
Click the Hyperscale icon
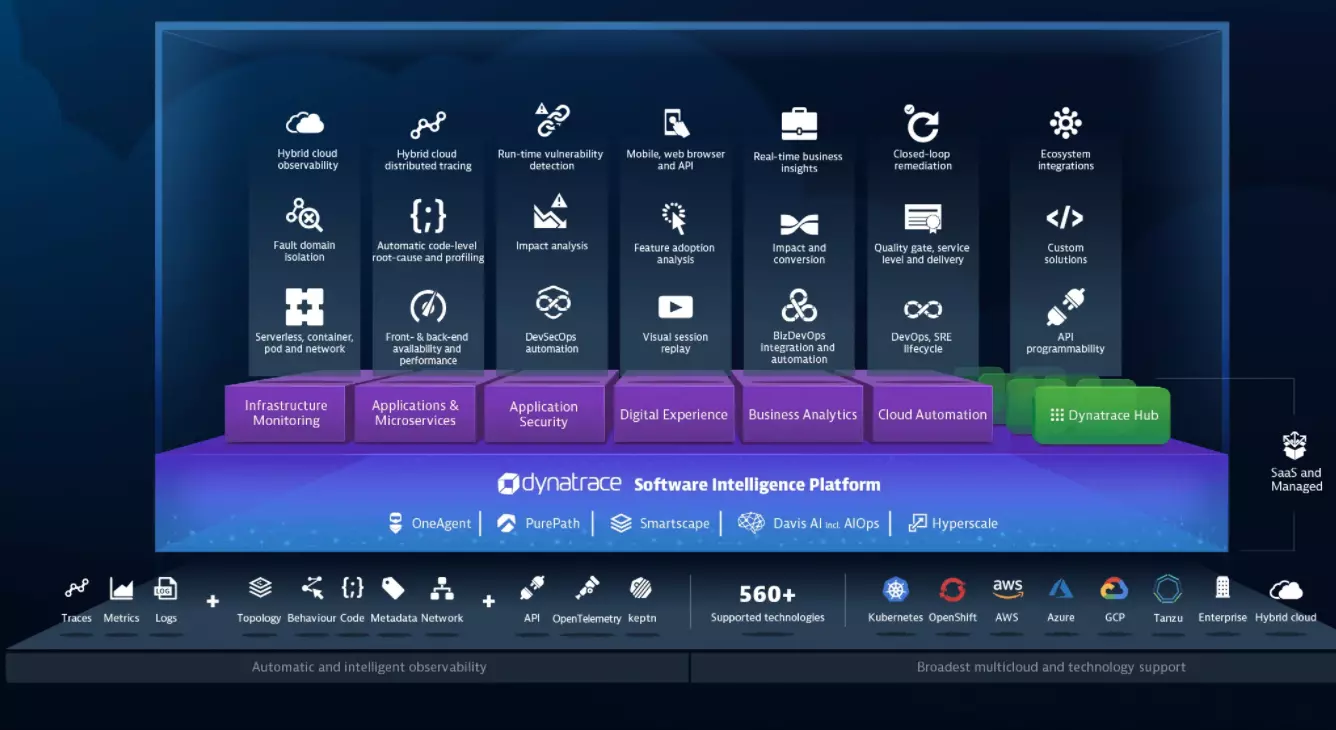click(x=917, y=523)
